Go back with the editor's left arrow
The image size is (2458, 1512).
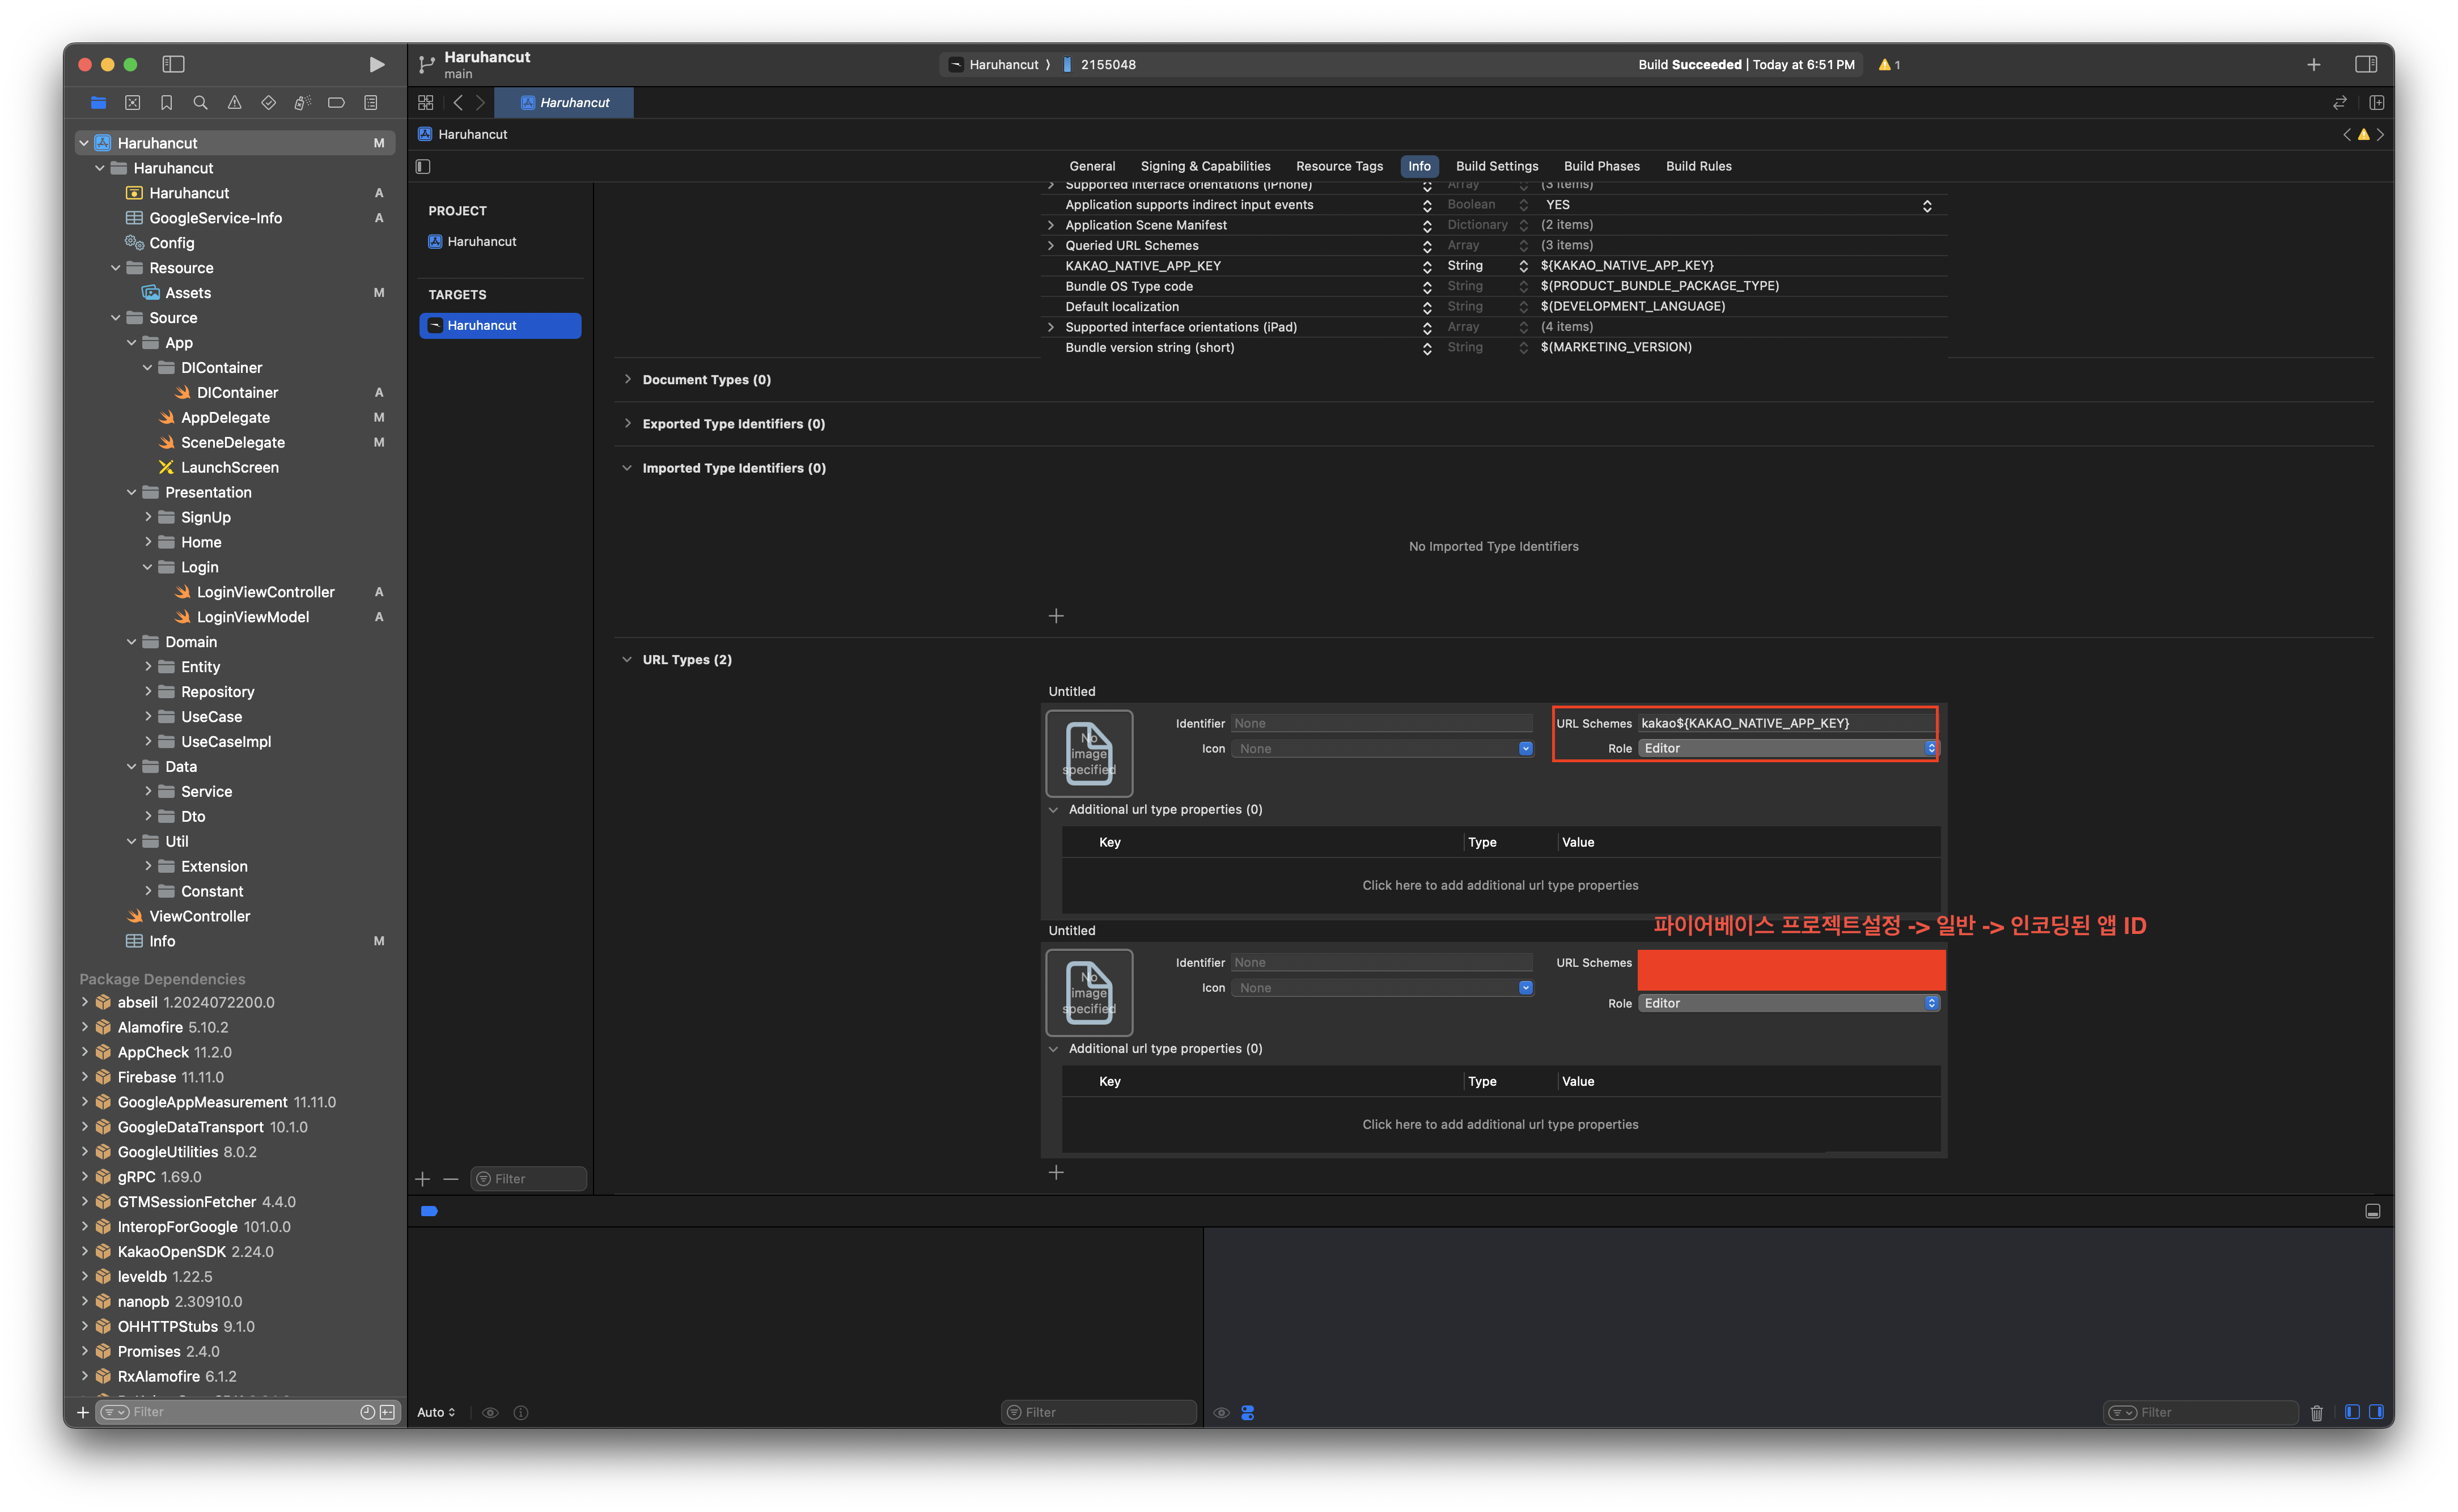(458, 102)
